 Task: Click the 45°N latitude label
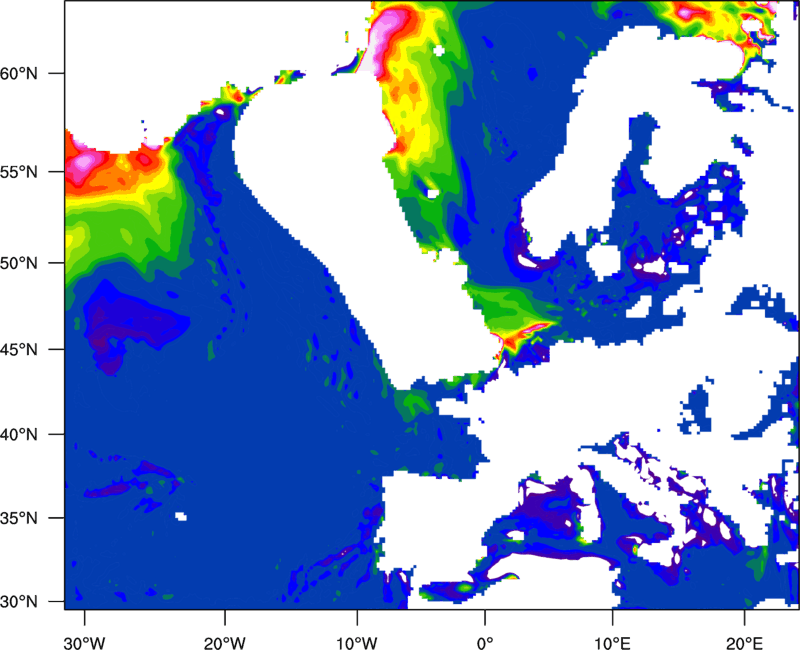(x=19, y=349)
